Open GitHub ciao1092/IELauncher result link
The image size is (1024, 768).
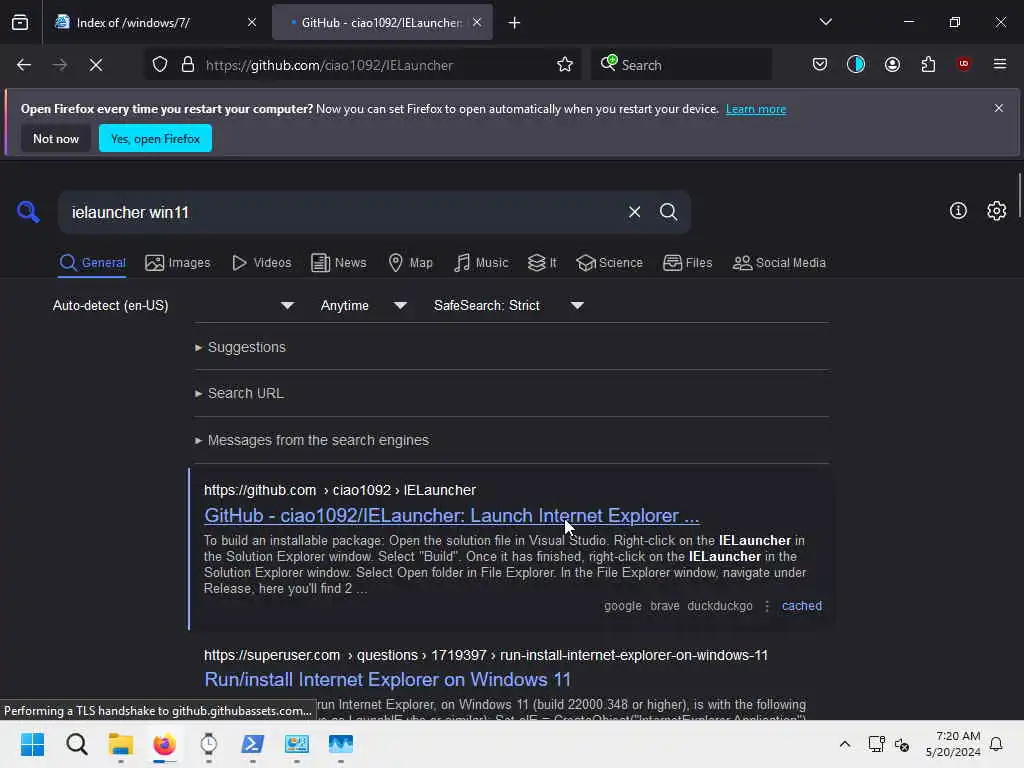(x=451, y=515)
